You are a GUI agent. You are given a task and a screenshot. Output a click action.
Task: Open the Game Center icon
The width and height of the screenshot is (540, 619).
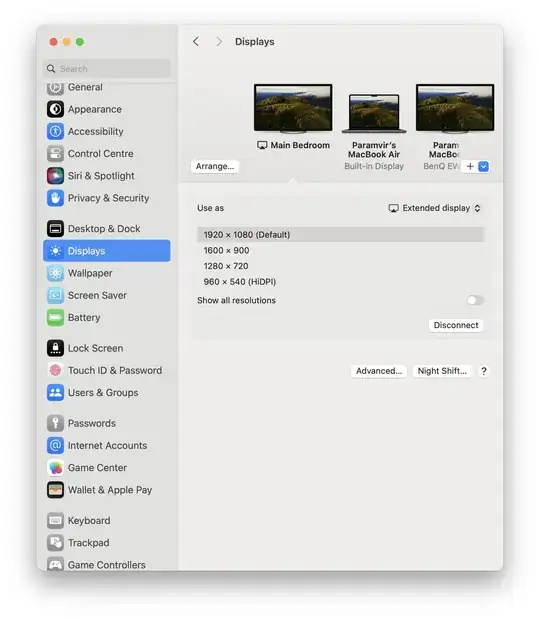[x=55, y=468]
